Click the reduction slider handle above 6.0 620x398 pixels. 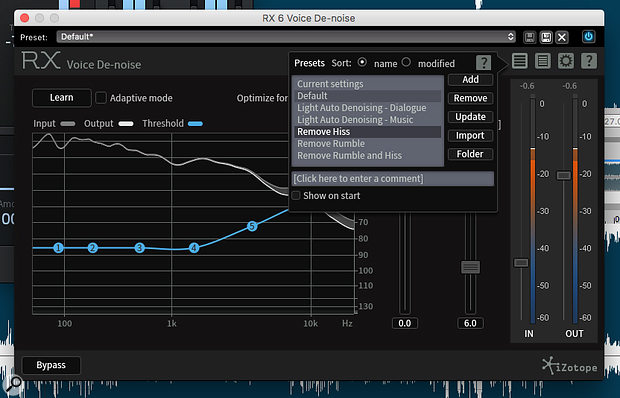[471, 267]
